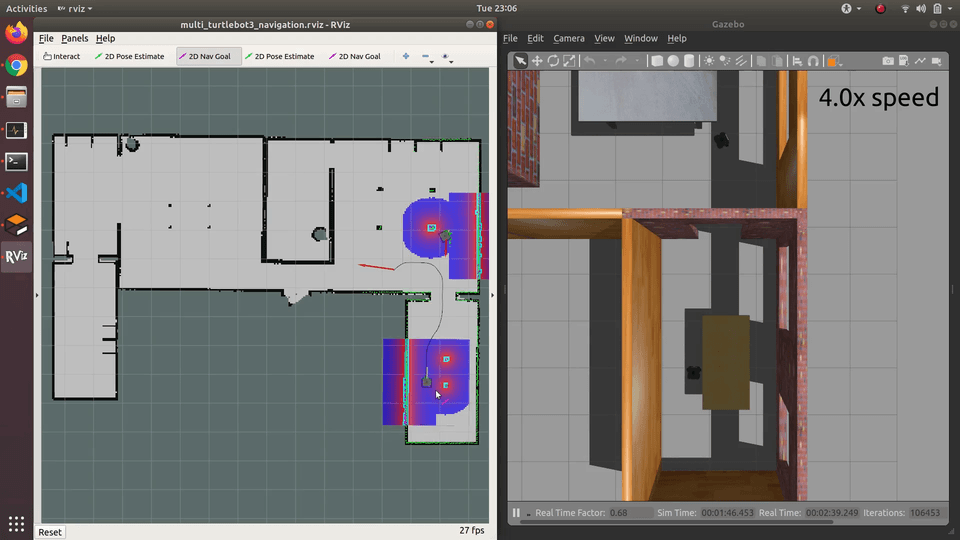960x540 pixels.
Task: Take a screenshot with the camera icon
Action: pyautogui.click(x=888, y=61)
